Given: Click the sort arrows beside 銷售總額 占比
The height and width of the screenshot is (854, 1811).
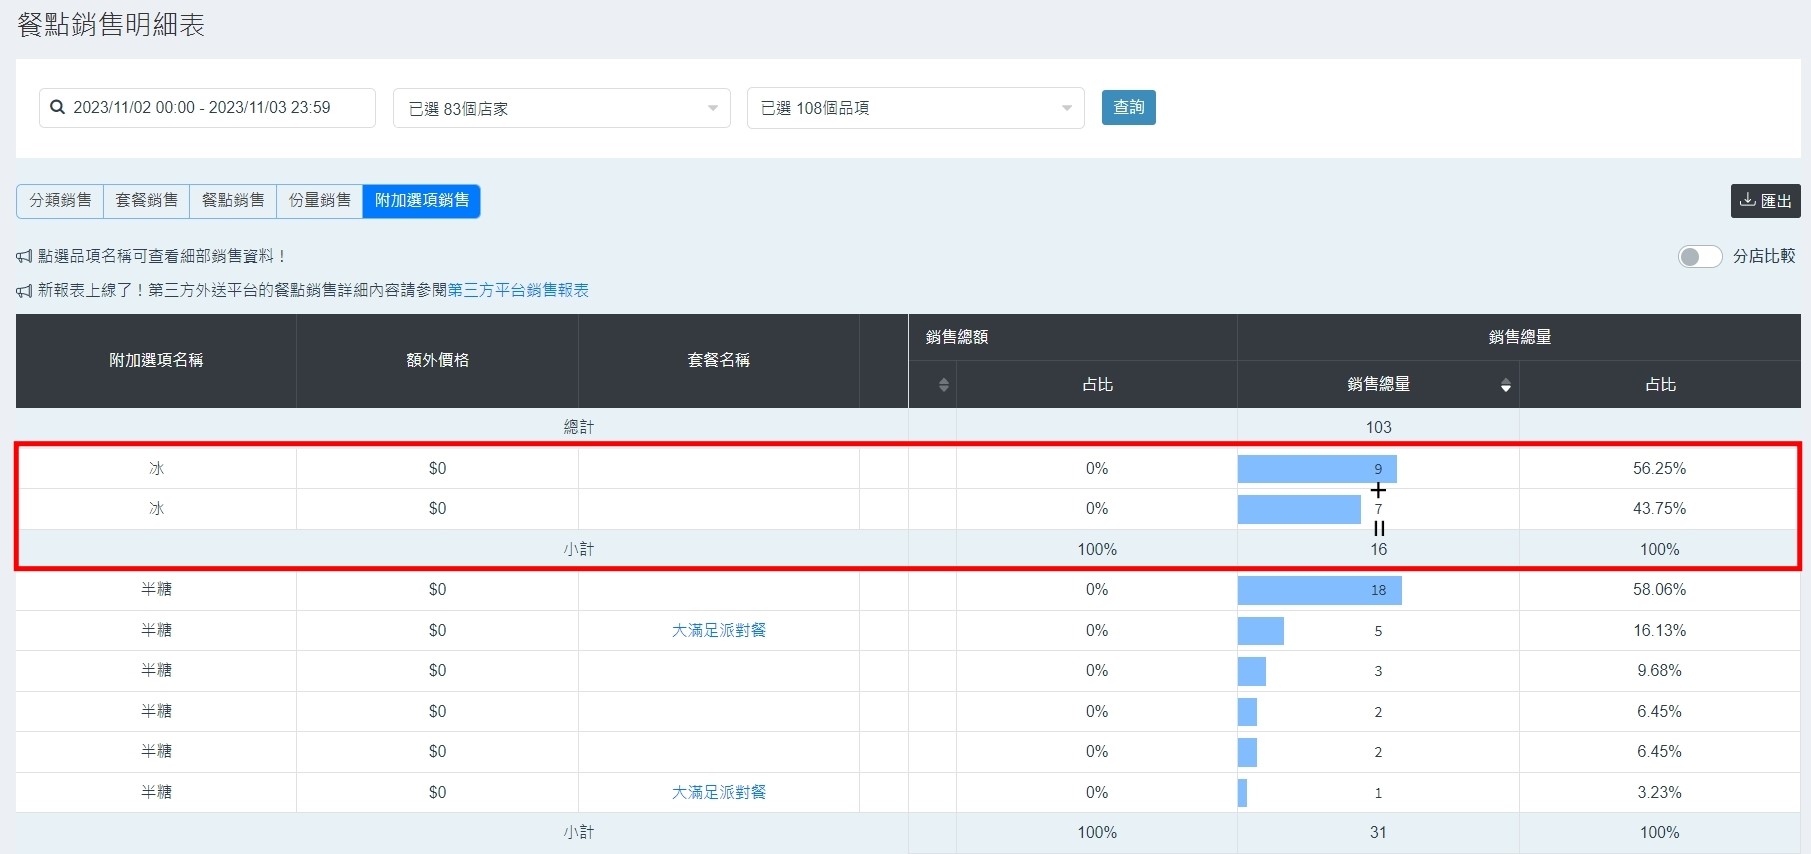Looking at the screenshot, I should (x=943, y=385).
